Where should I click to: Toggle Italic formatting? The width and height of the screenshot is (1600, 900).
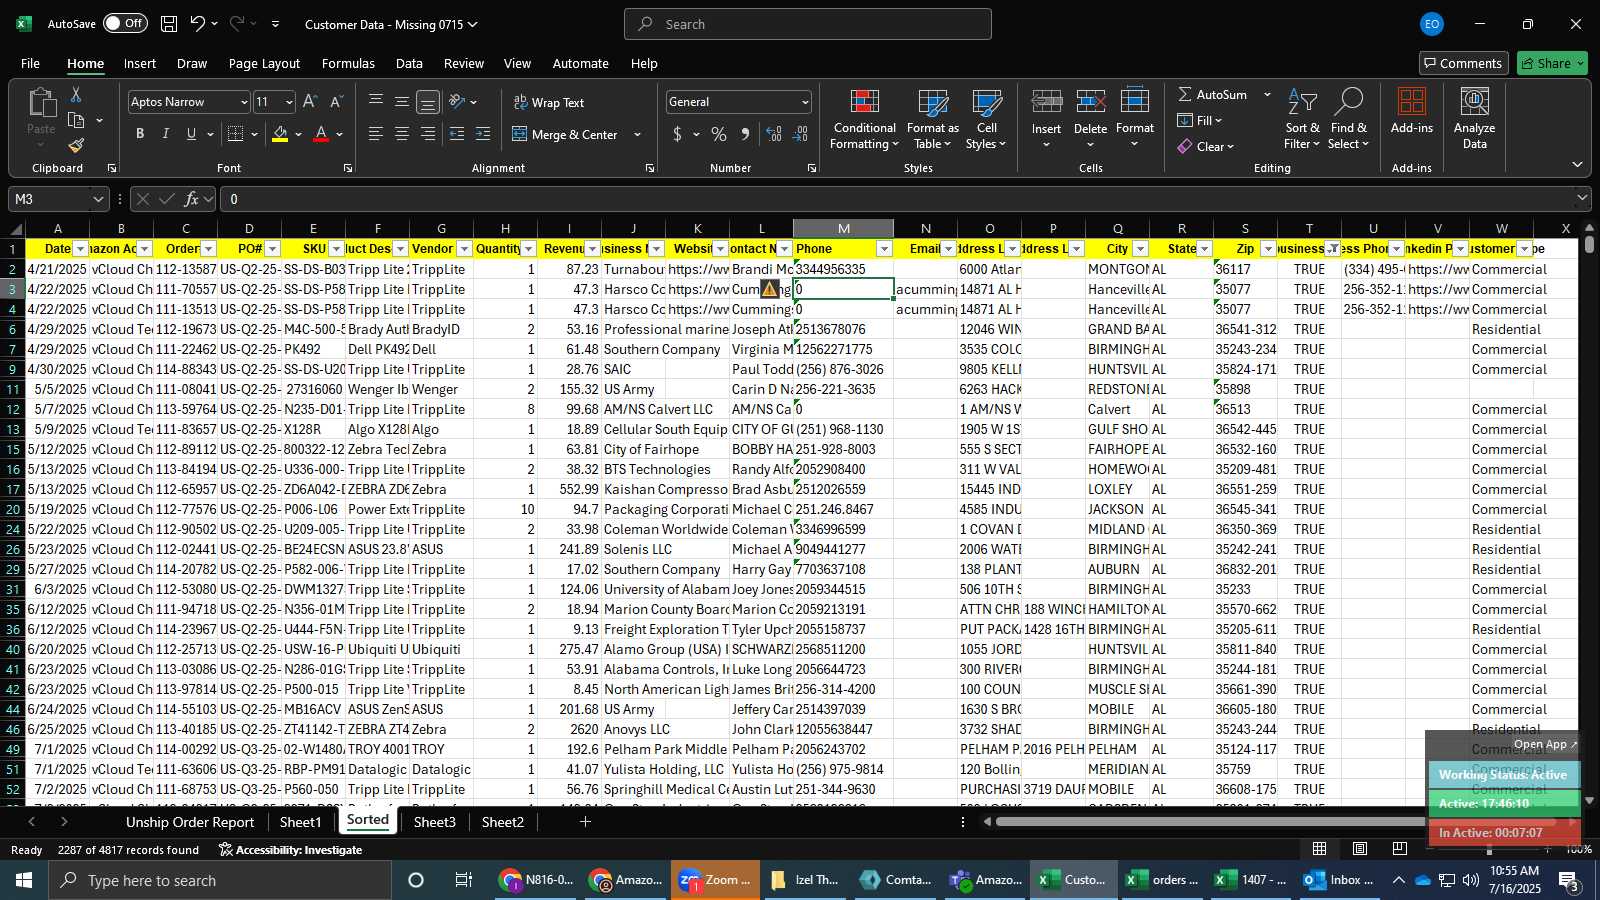pos(166,134)
